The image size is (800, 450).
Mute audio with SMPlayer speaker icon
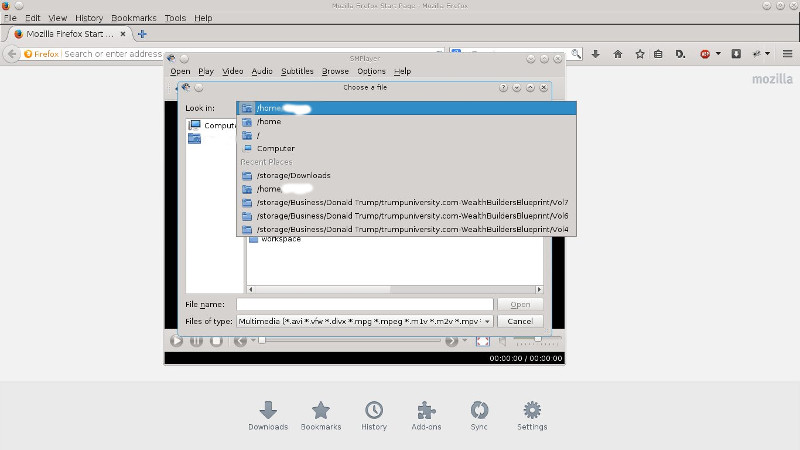(503, 341)
